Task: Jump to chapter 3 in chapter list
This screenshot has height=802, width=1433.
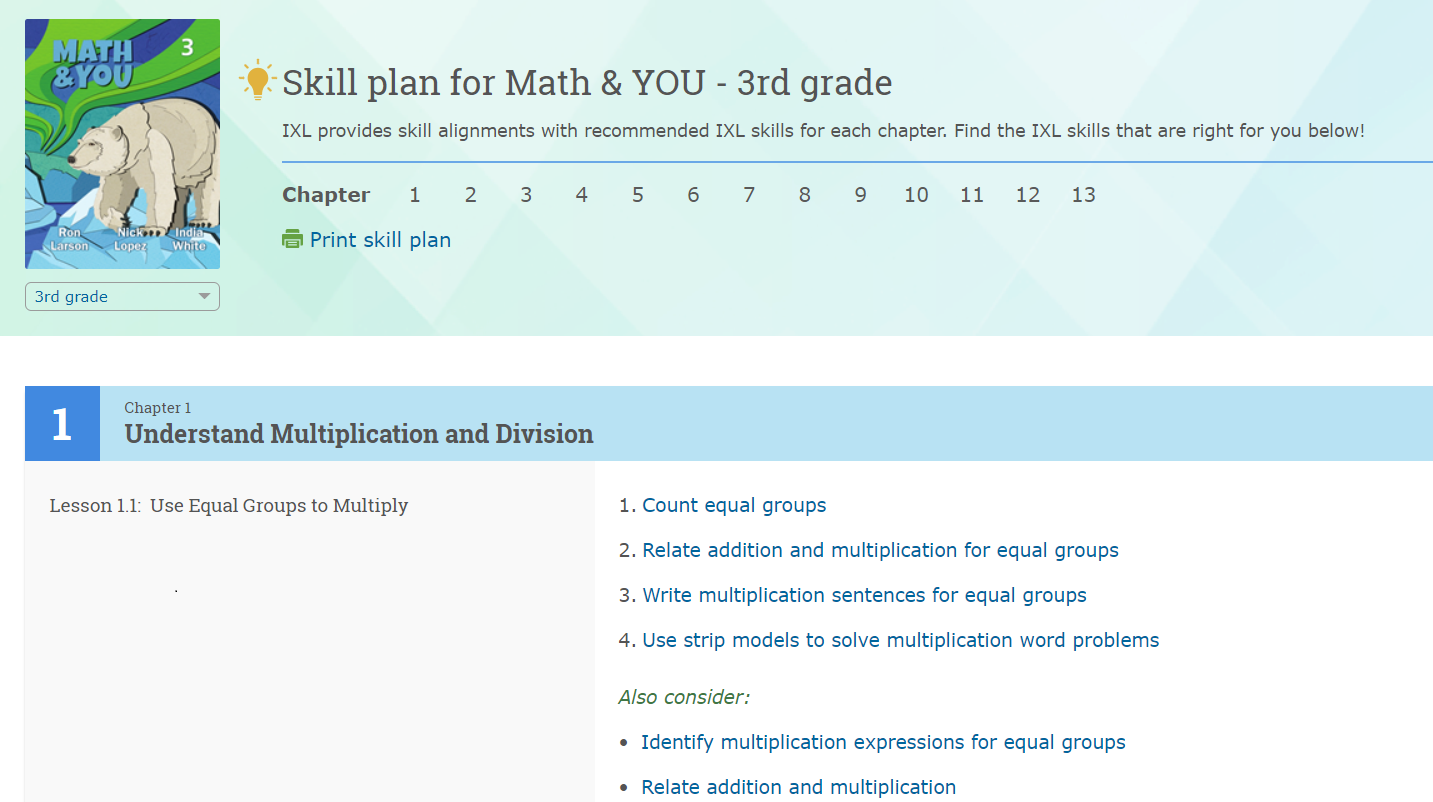Action: click(526, 195)
